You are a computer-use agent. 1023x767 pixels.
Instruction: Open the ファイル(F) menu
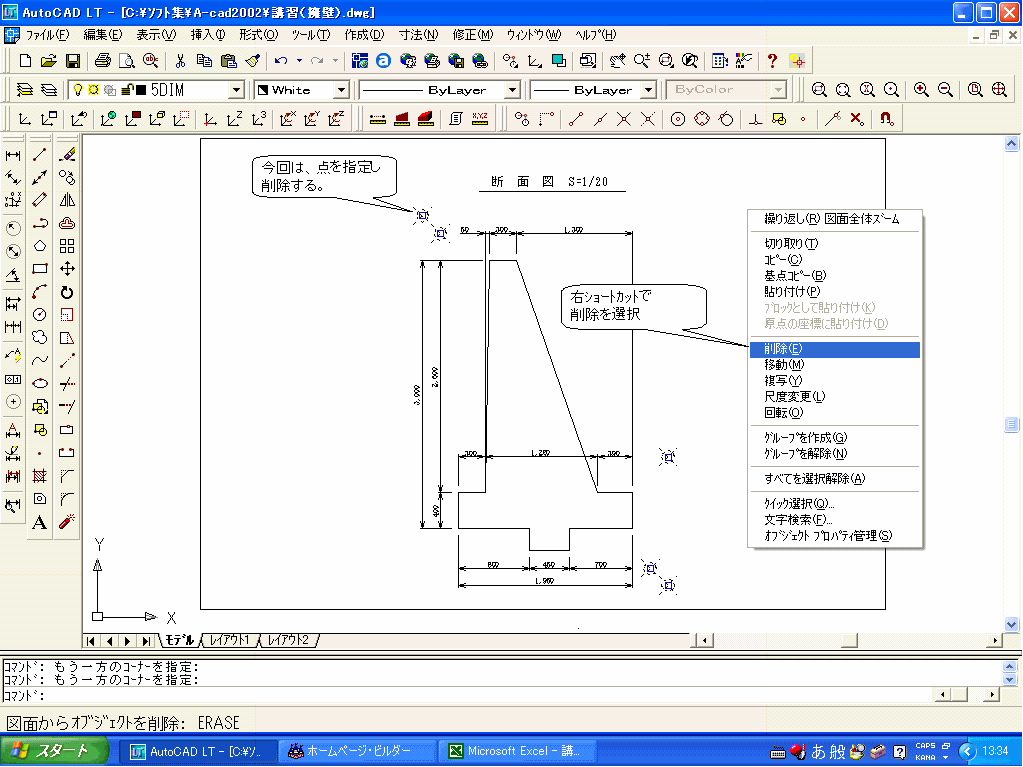pyautogui.click(x=47, y=35)
